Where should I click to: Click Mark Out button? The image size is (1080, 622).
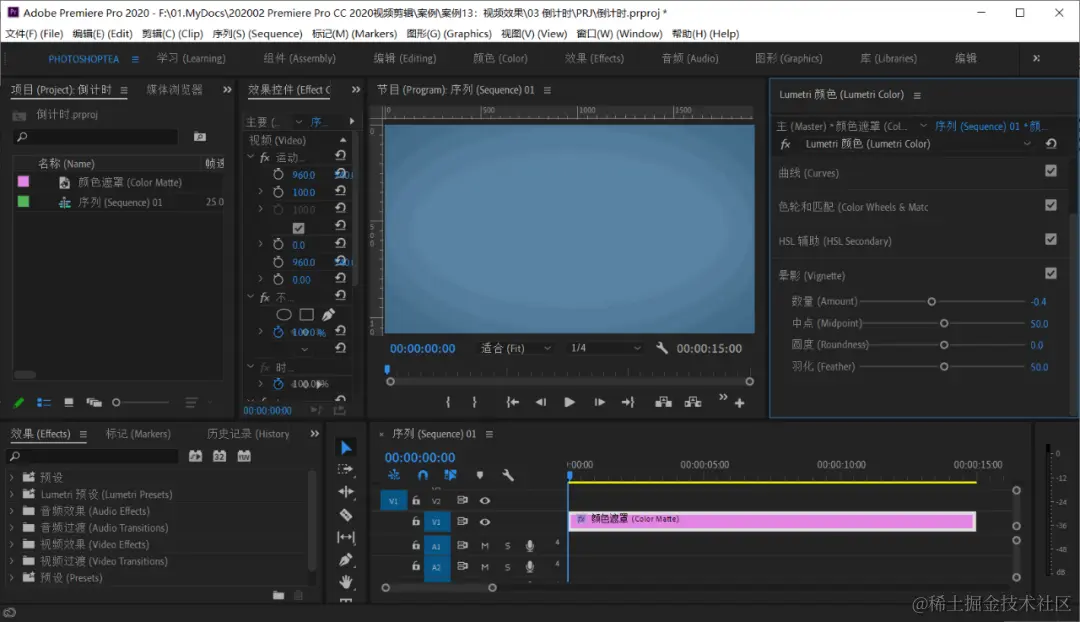475,402
